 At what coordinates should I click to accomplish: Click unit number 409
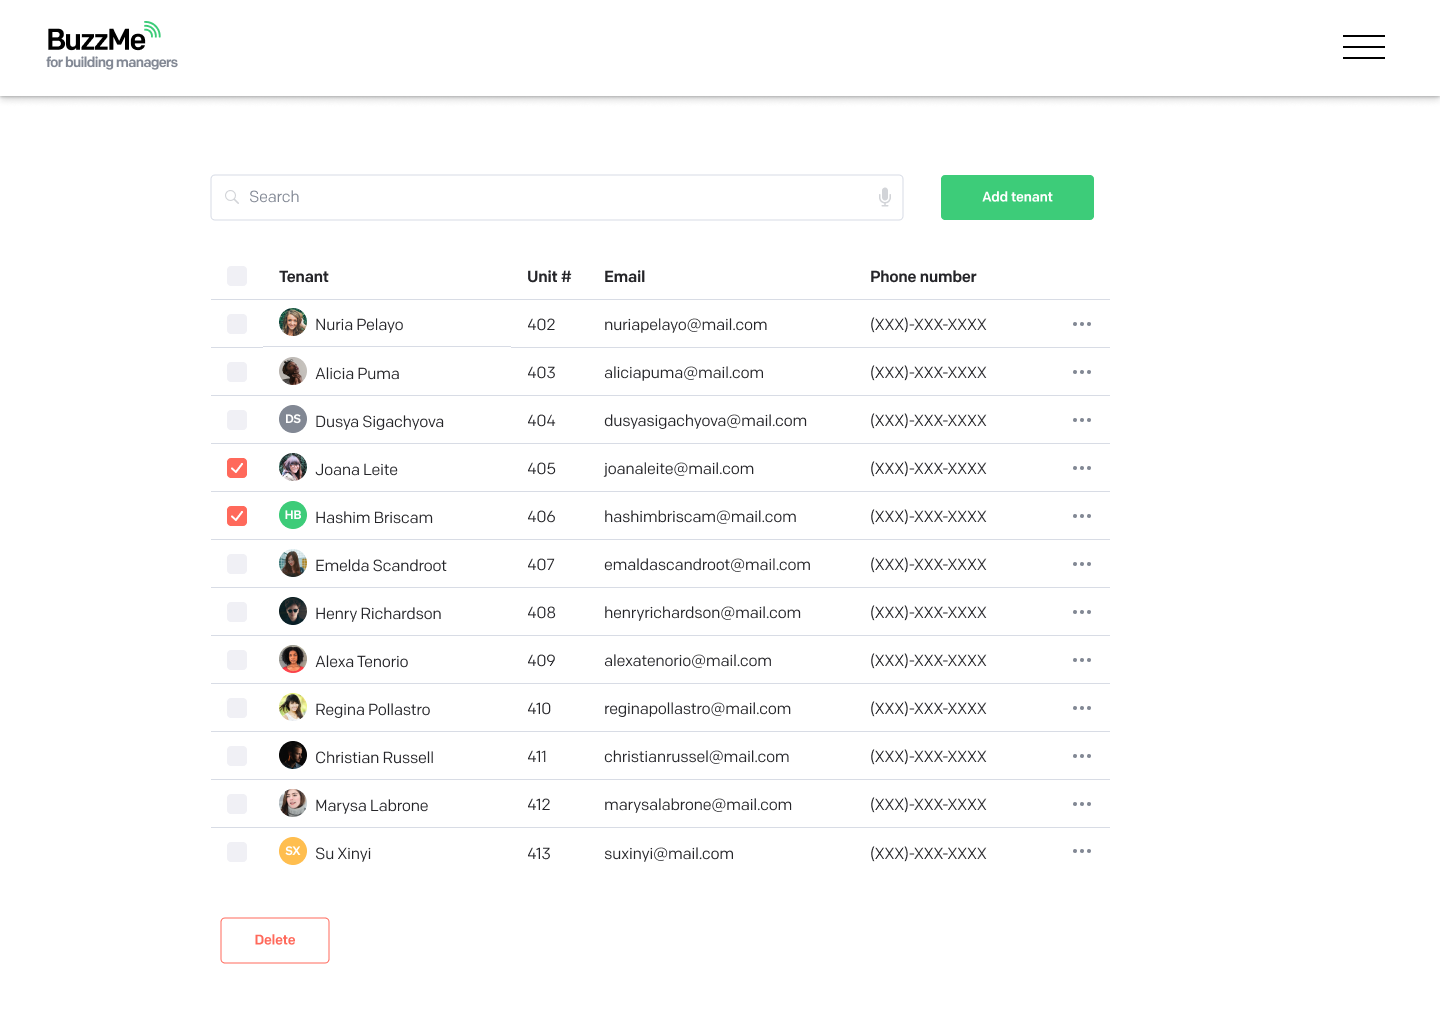(x=541, y=661)
